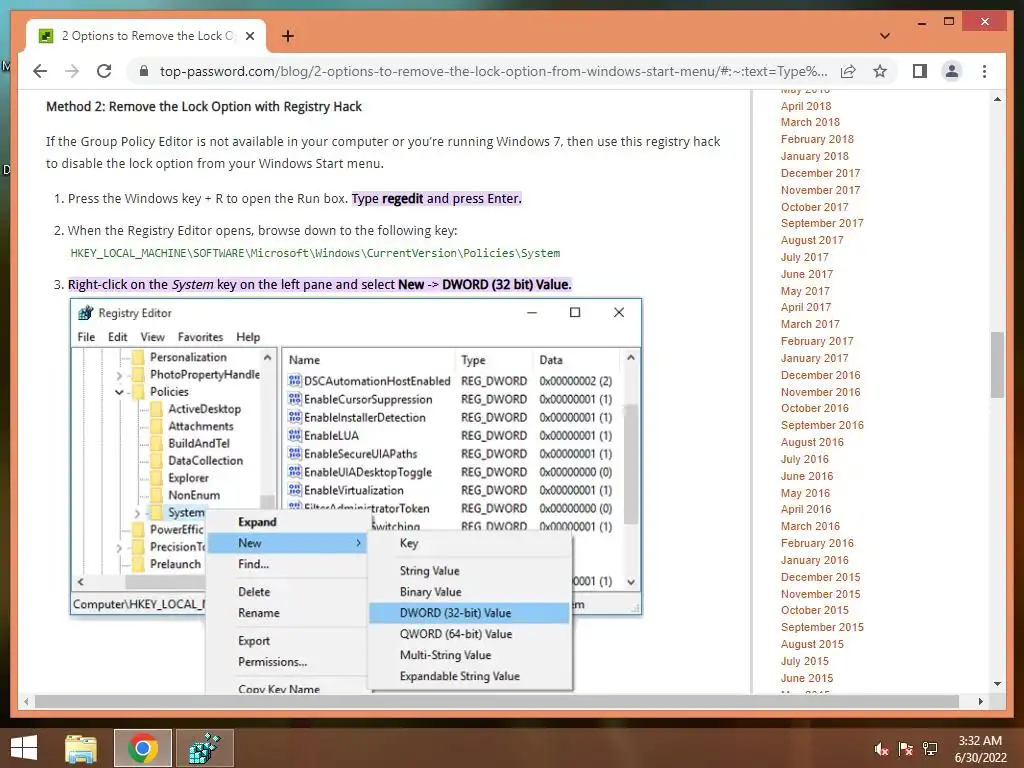Click the horizontal scrollbar at the page bottom

pos(496,701)
